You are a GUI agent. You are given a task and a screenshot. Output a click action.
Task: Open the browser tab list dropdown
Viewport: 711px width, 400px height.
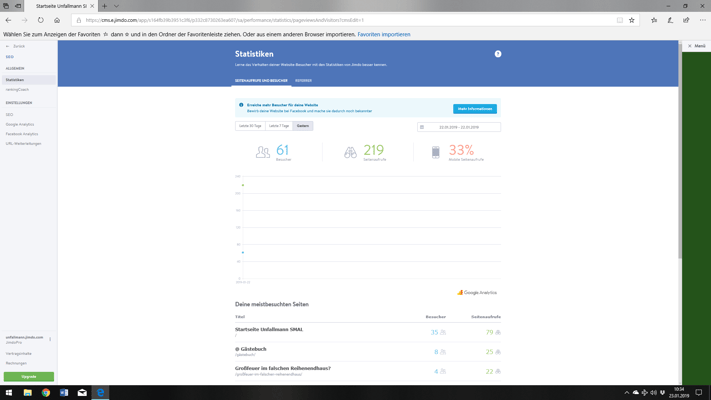coord(116,6)
